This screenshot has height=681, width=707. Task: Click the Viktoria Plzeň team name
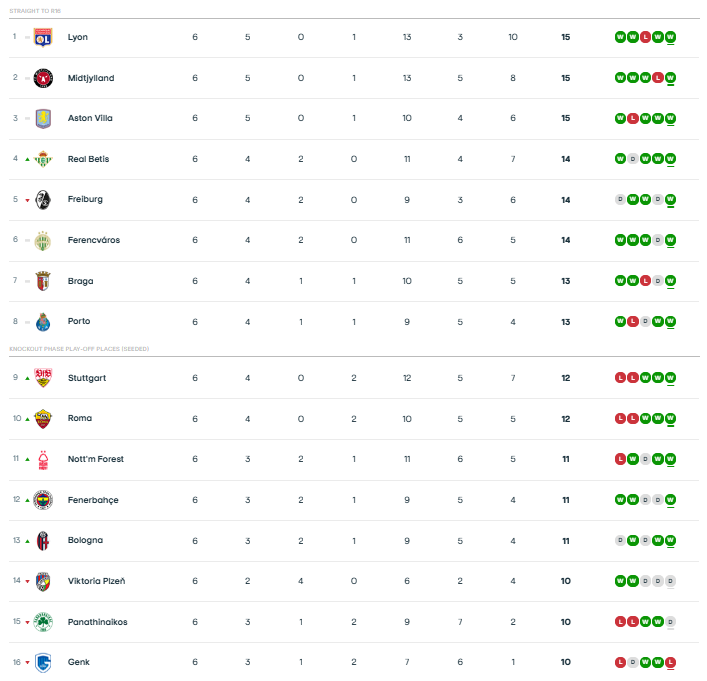[96, 581]
